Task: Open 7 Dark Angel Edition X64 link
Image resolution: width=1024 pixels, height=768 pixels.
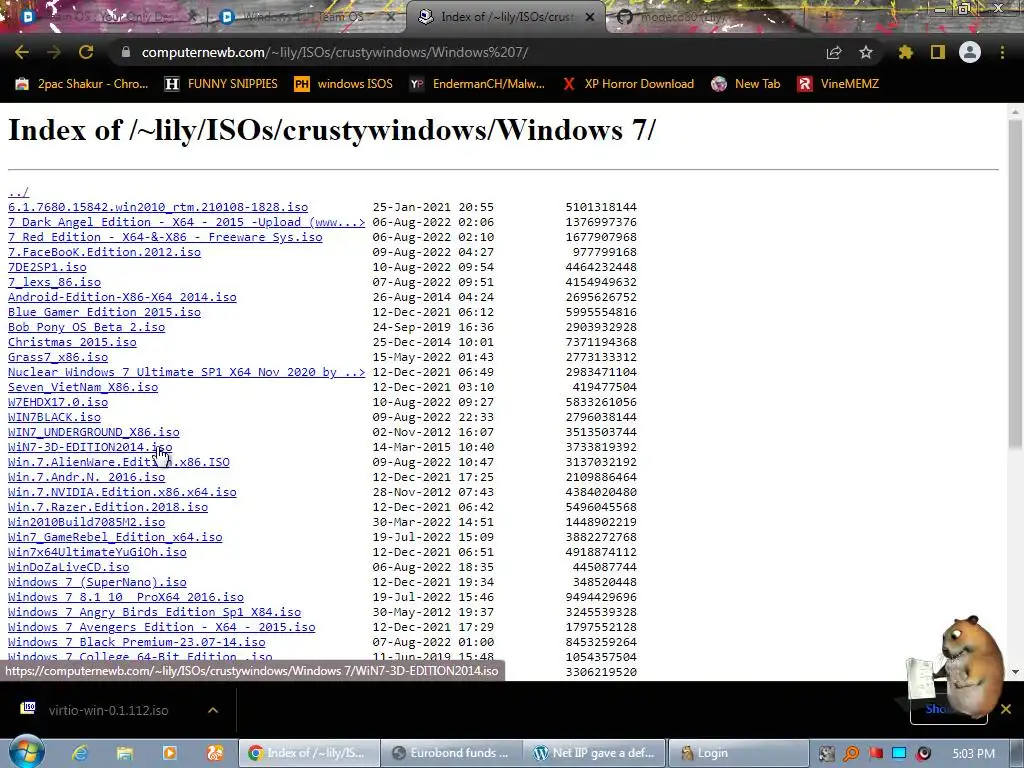Action: click(187, 222)
